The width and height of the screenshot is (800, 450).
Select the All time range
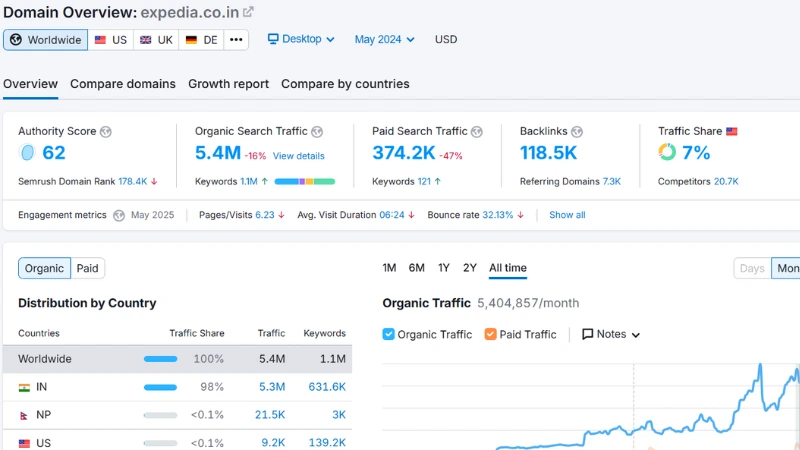click(508, 268)
